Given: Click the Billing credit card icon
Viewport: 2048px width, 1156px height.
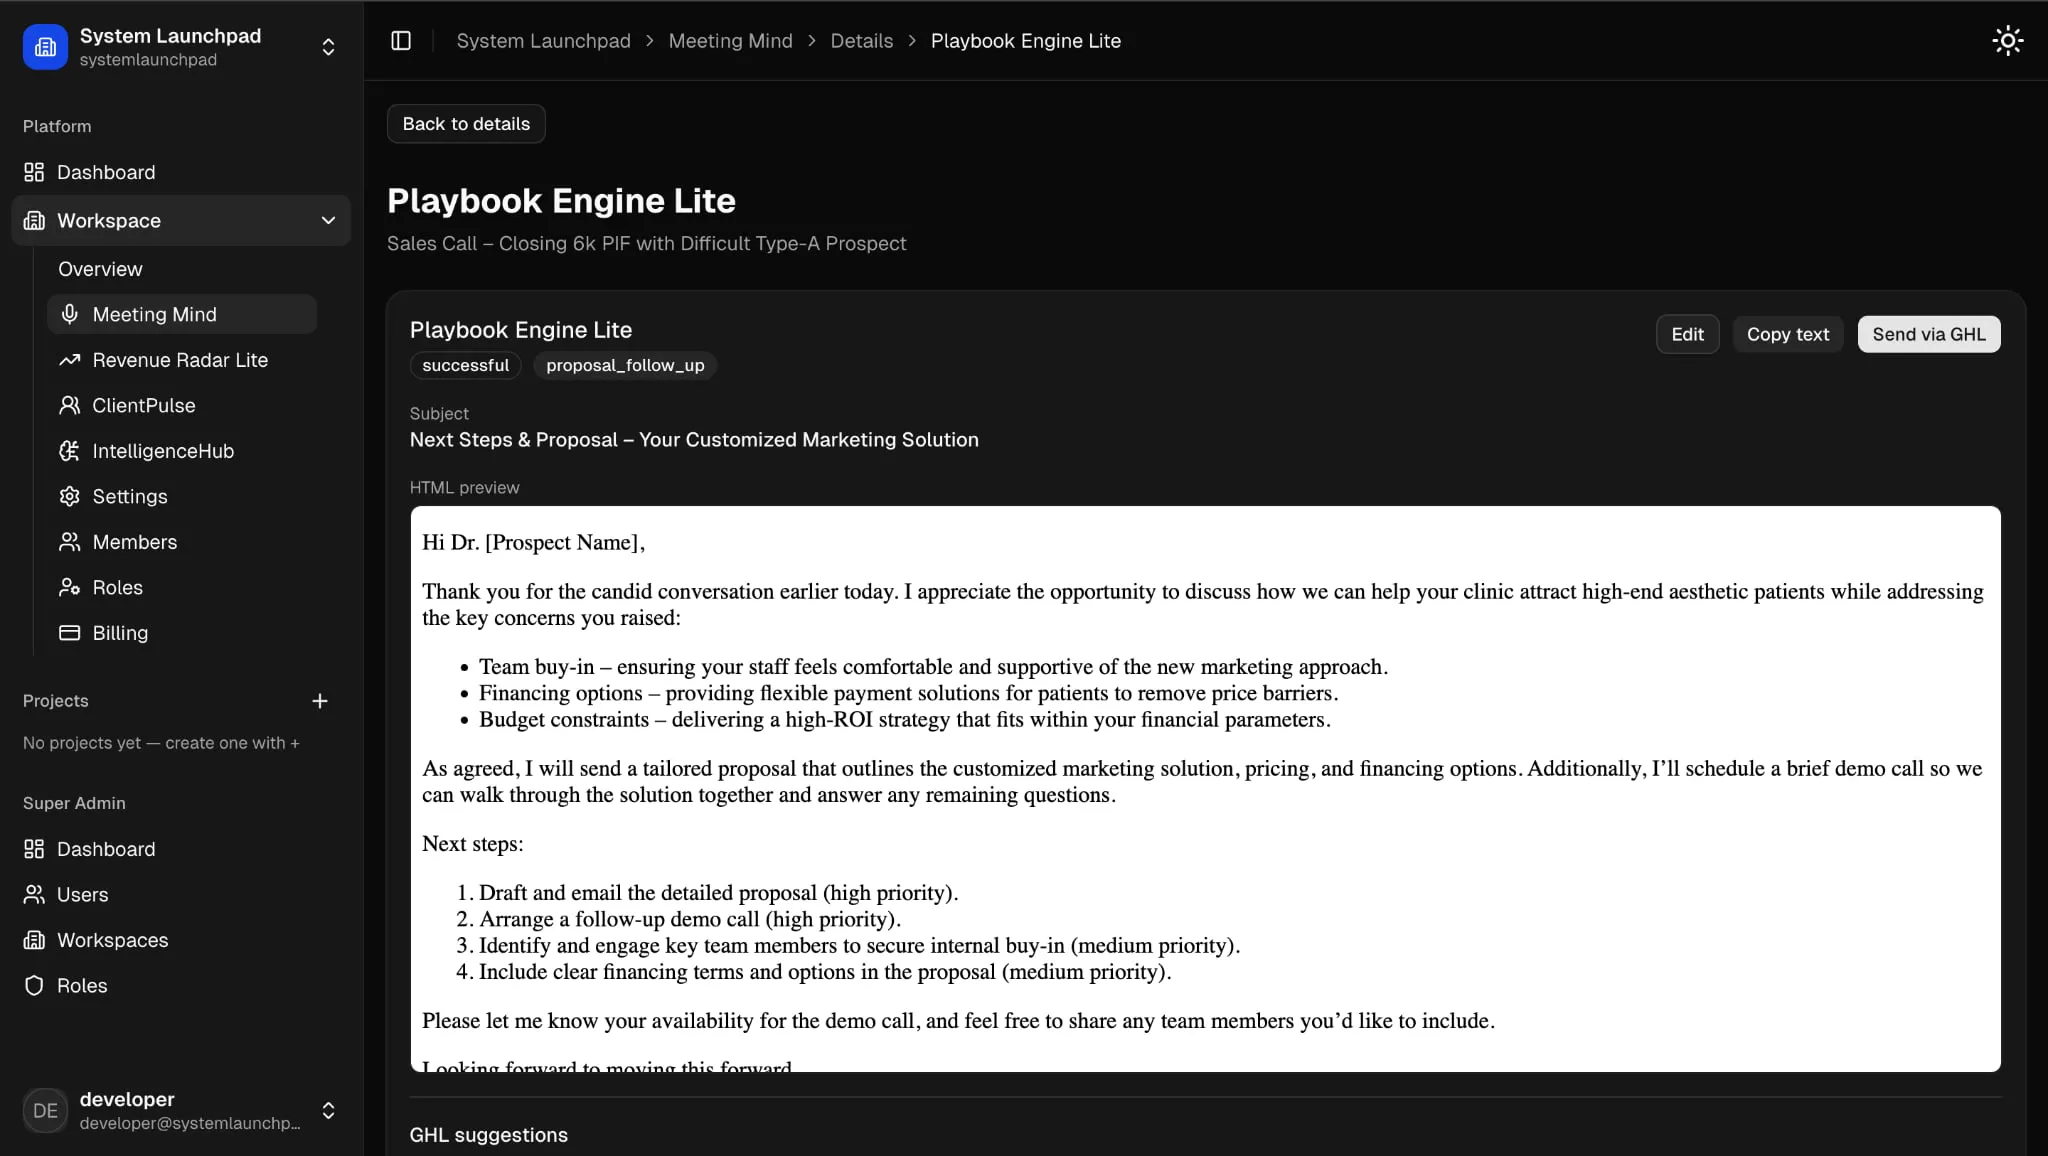Looking at the screenshot, I should [69, 633].
